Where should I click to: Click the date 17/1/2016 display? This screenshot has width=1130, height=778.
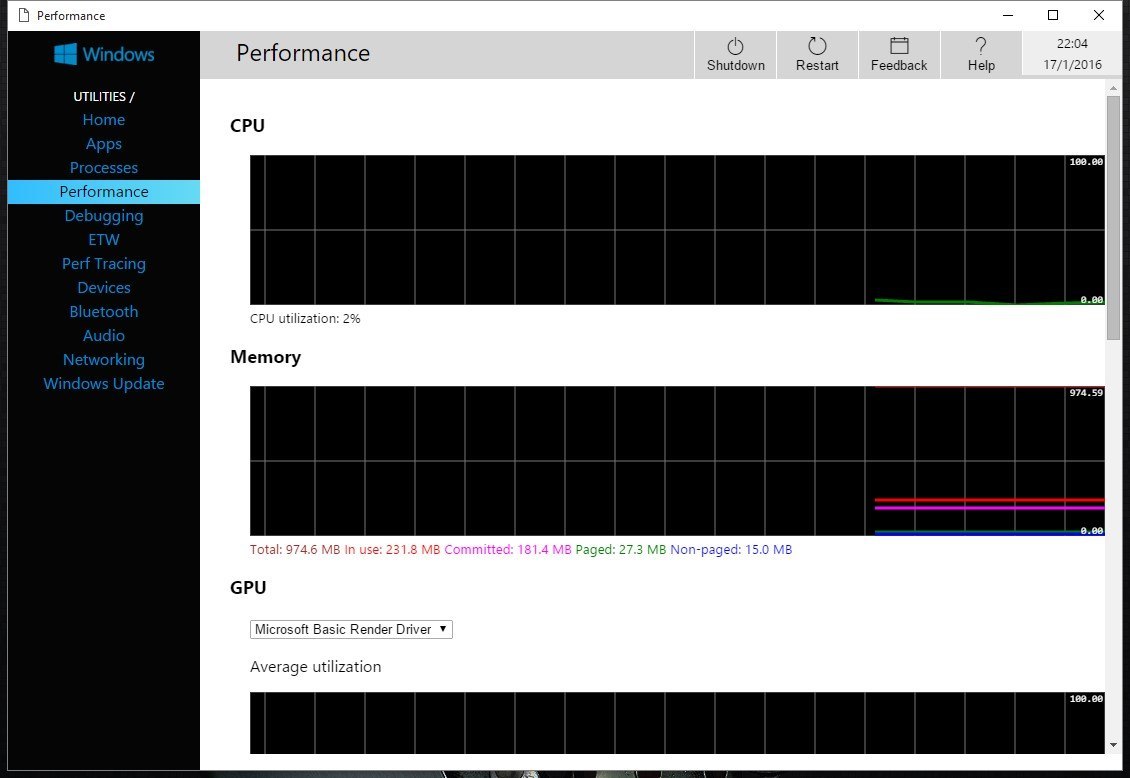1072,62
